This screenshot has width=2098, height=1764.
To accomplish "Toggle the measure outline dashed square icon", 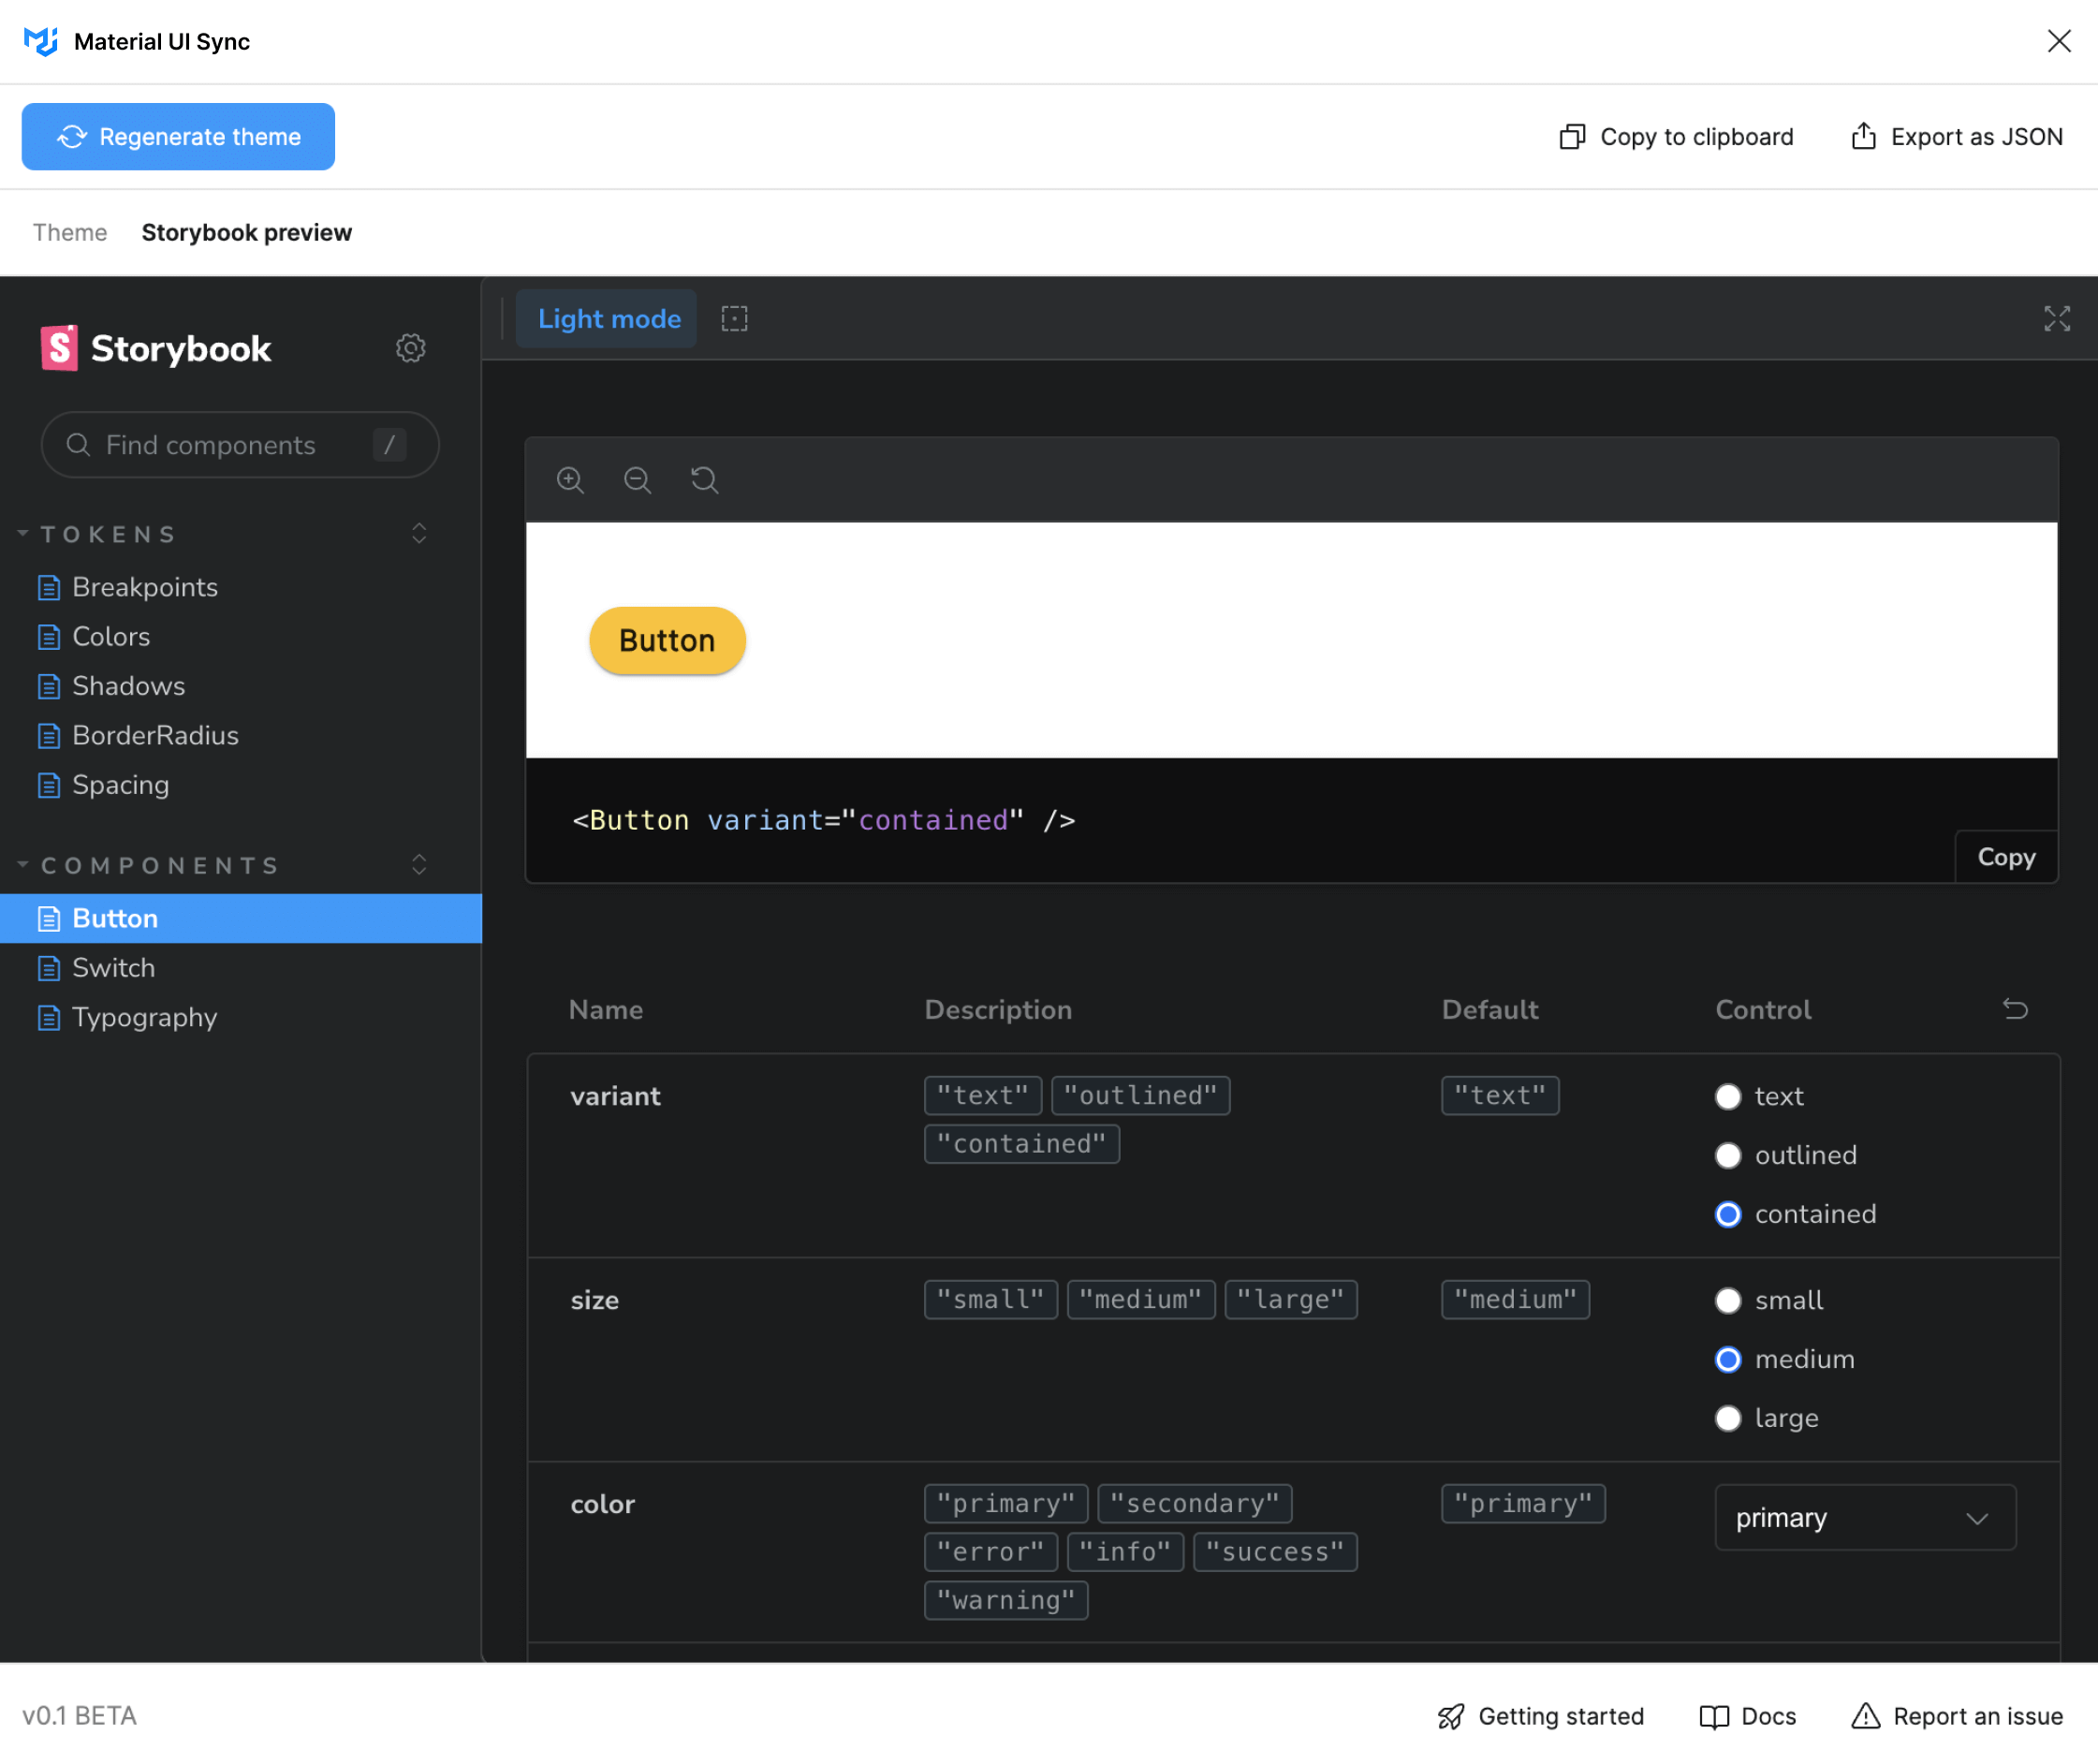I will tap(734, 319).
